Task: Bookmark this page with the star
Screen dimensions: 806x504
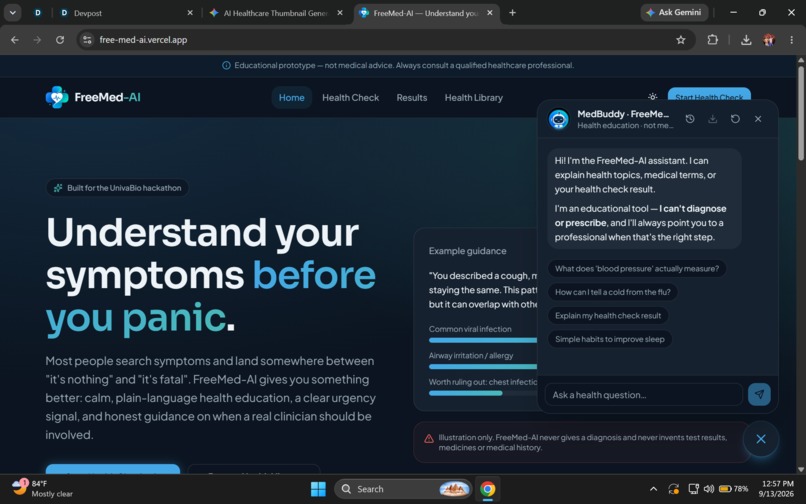Action: [x=681, y=40]
